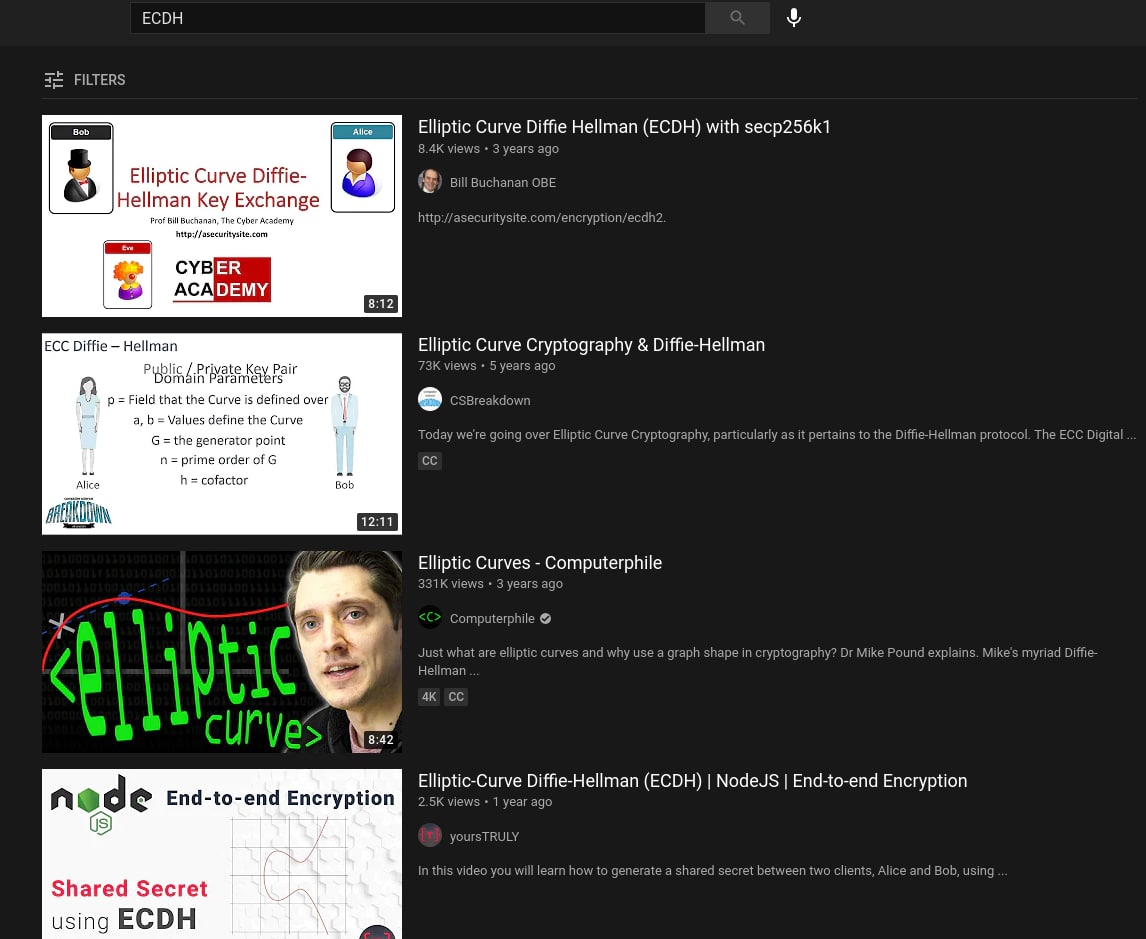Open Elliptic Curves - Computerphile video title
The width and height of the screenshot is (1146, 939).
540,563
